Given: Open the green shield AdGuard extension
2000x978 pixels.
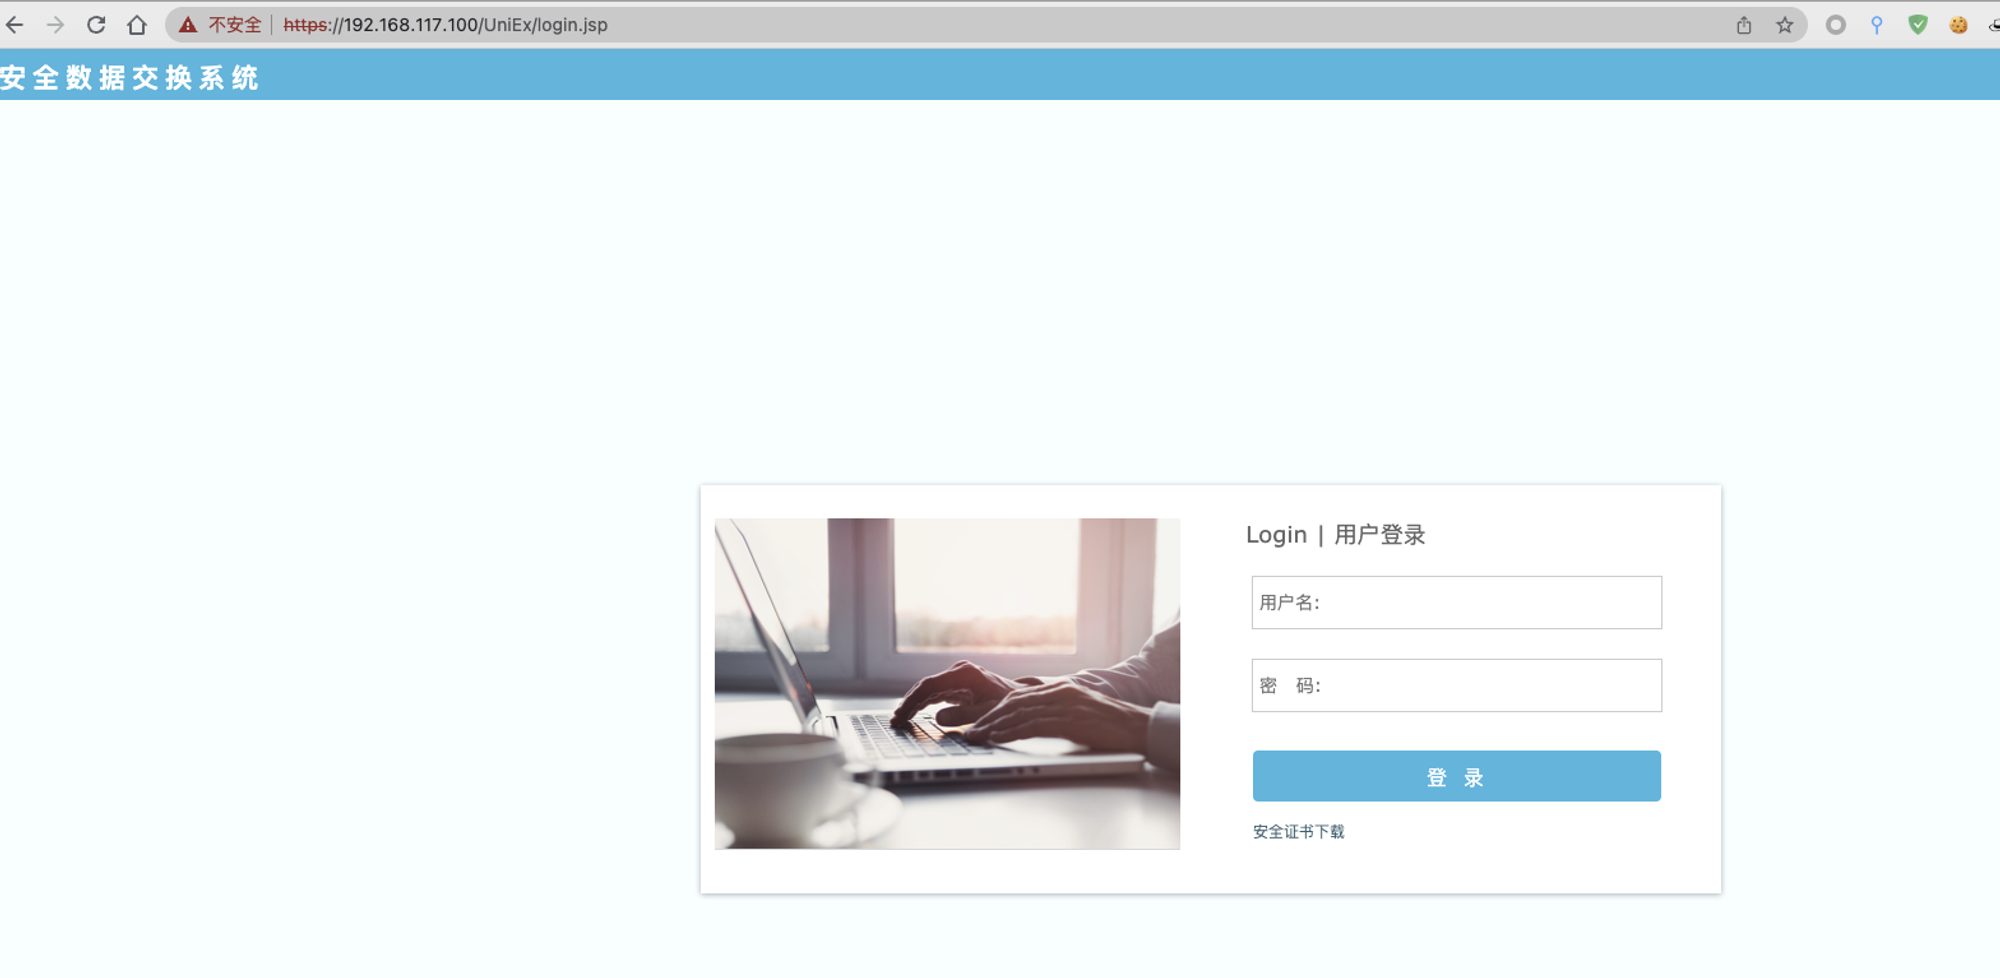Looking at the screenshot, I should pos(1917,25).
